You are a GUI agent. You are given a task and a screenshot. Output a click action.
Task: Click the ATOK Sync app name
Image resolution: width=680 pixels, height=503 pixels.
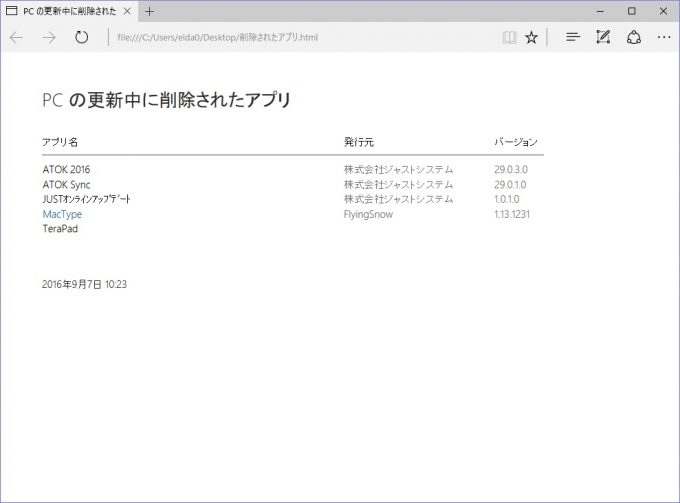(66, 185)
